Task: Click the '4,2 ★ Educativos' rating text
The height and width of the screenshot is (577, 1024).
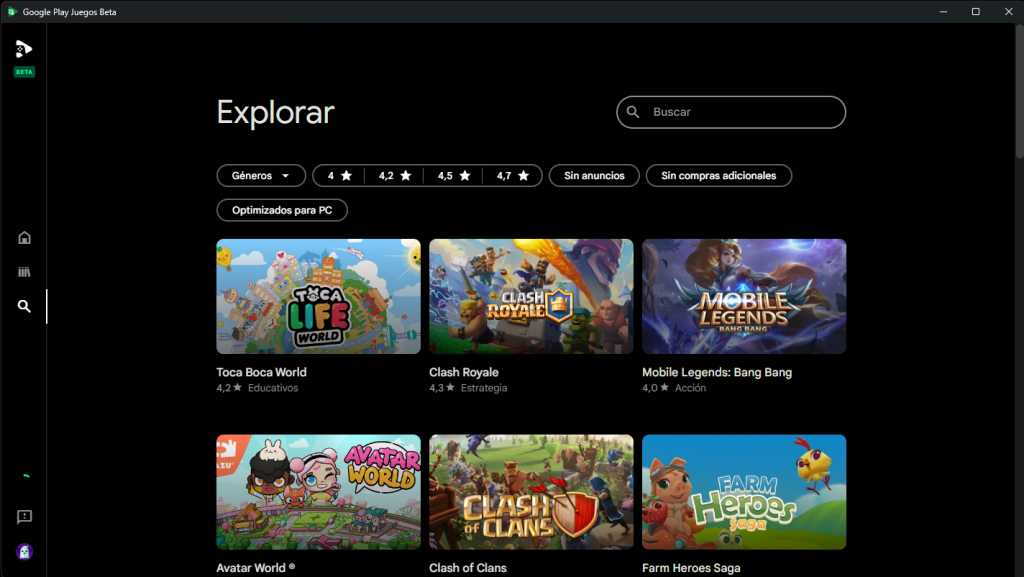Action: (x=257, y=388)
